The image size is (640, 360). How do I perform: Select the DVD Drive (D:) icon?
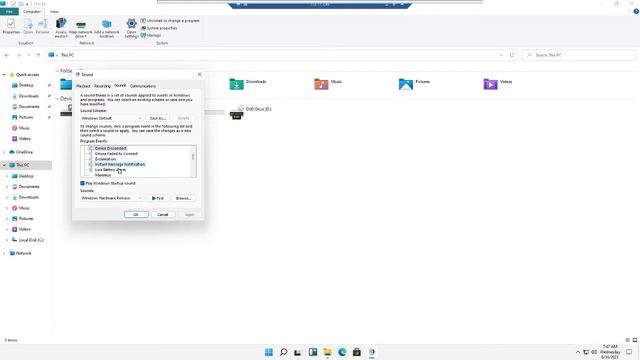tap(237, 112)
